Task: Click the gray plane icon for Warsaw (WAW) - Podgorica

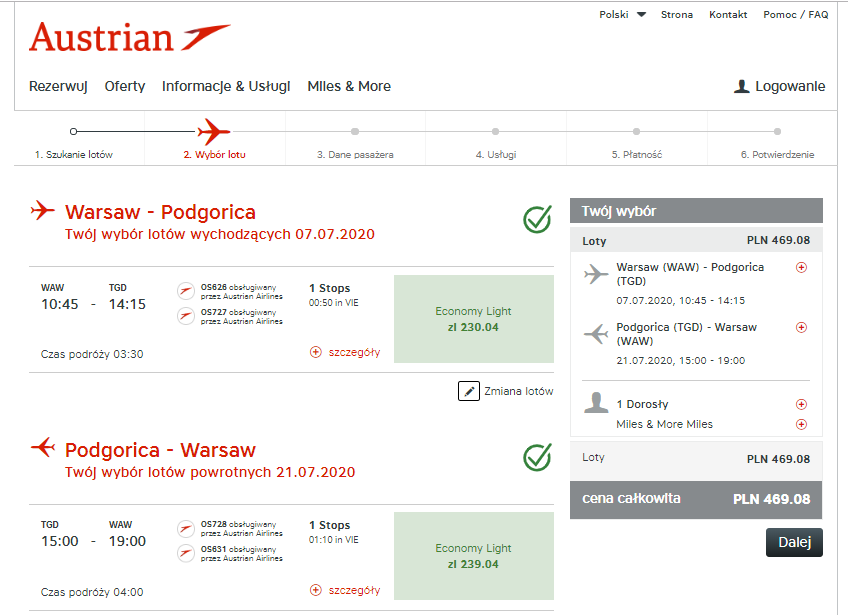Action: (596, 274)
